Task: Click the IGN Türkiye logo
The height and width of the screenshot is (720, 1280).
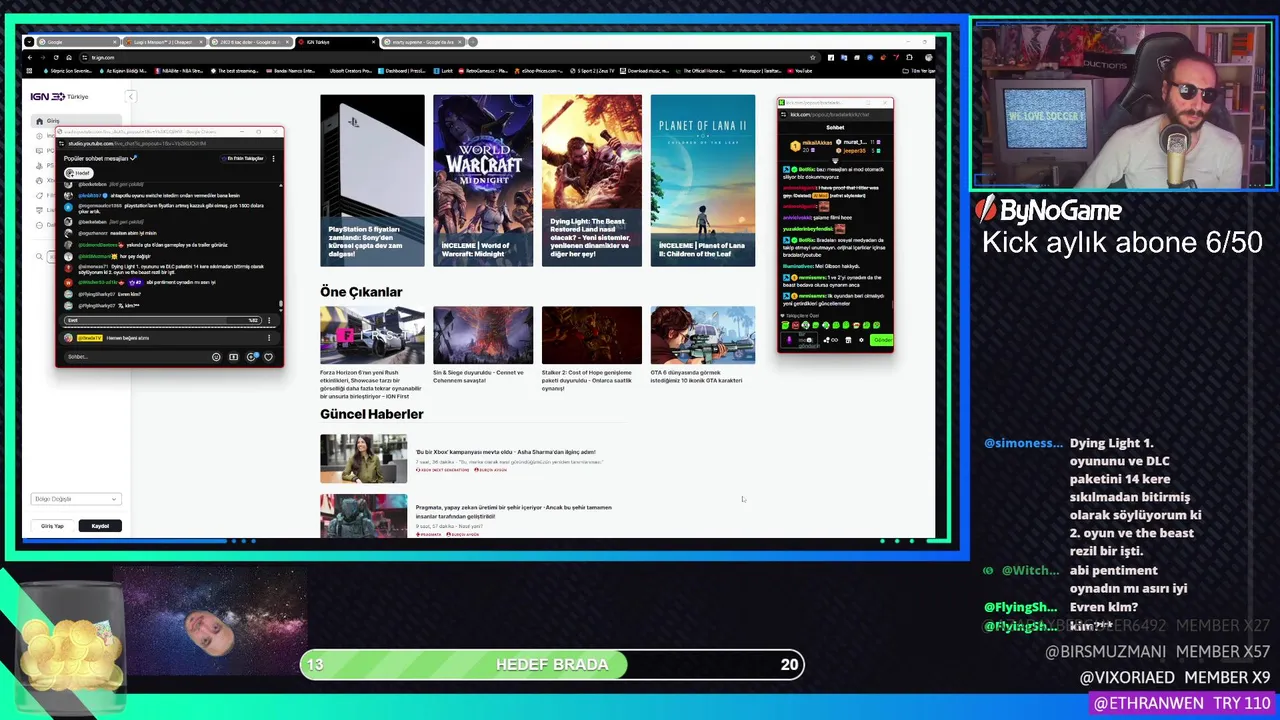Action: pos(60,96)
